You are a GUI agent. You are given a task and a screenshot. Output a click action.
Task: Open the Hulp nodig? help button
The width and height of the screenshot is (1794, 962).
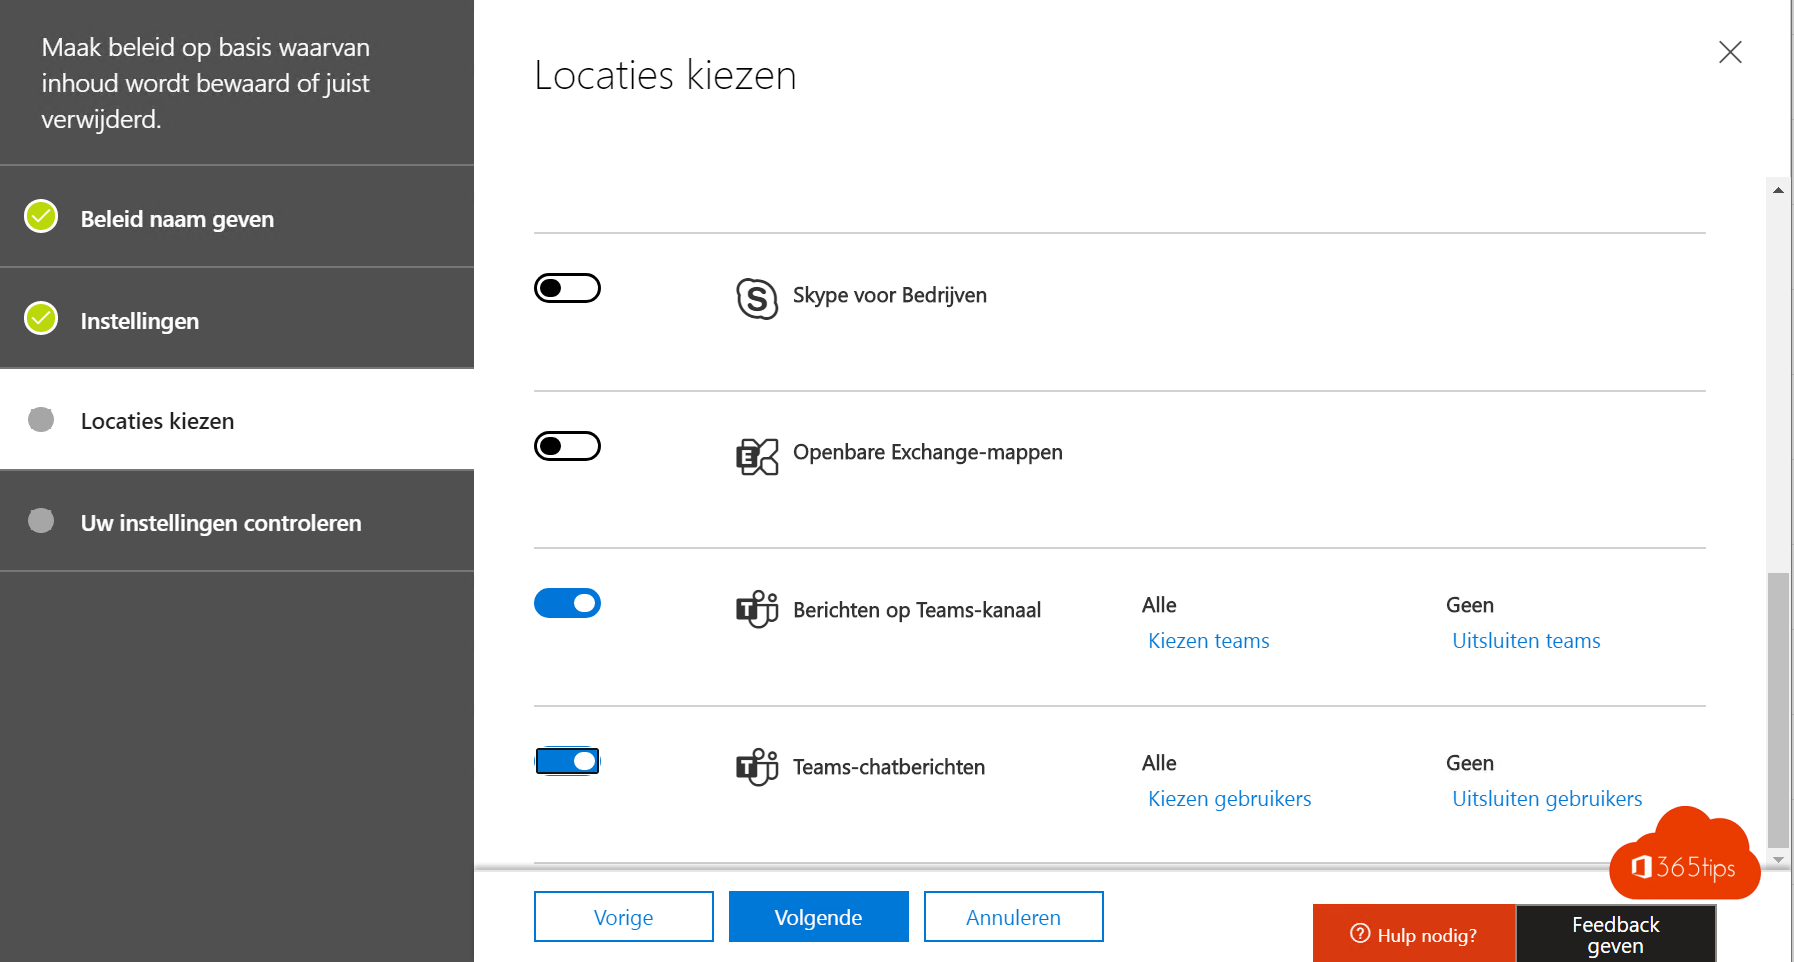(1414, 934)
